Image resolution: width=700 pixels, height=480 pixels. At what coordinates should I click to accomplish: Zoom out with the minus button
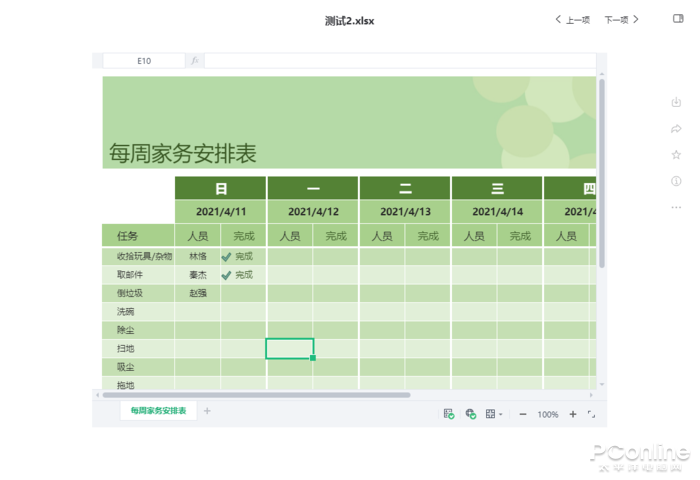[523, 414]
